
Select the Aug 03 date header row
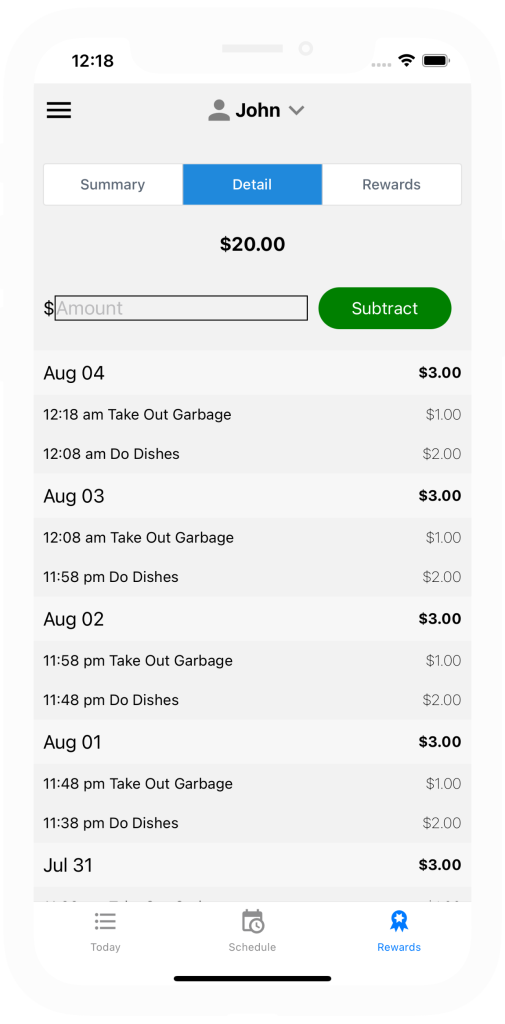[x=252, y=496]
